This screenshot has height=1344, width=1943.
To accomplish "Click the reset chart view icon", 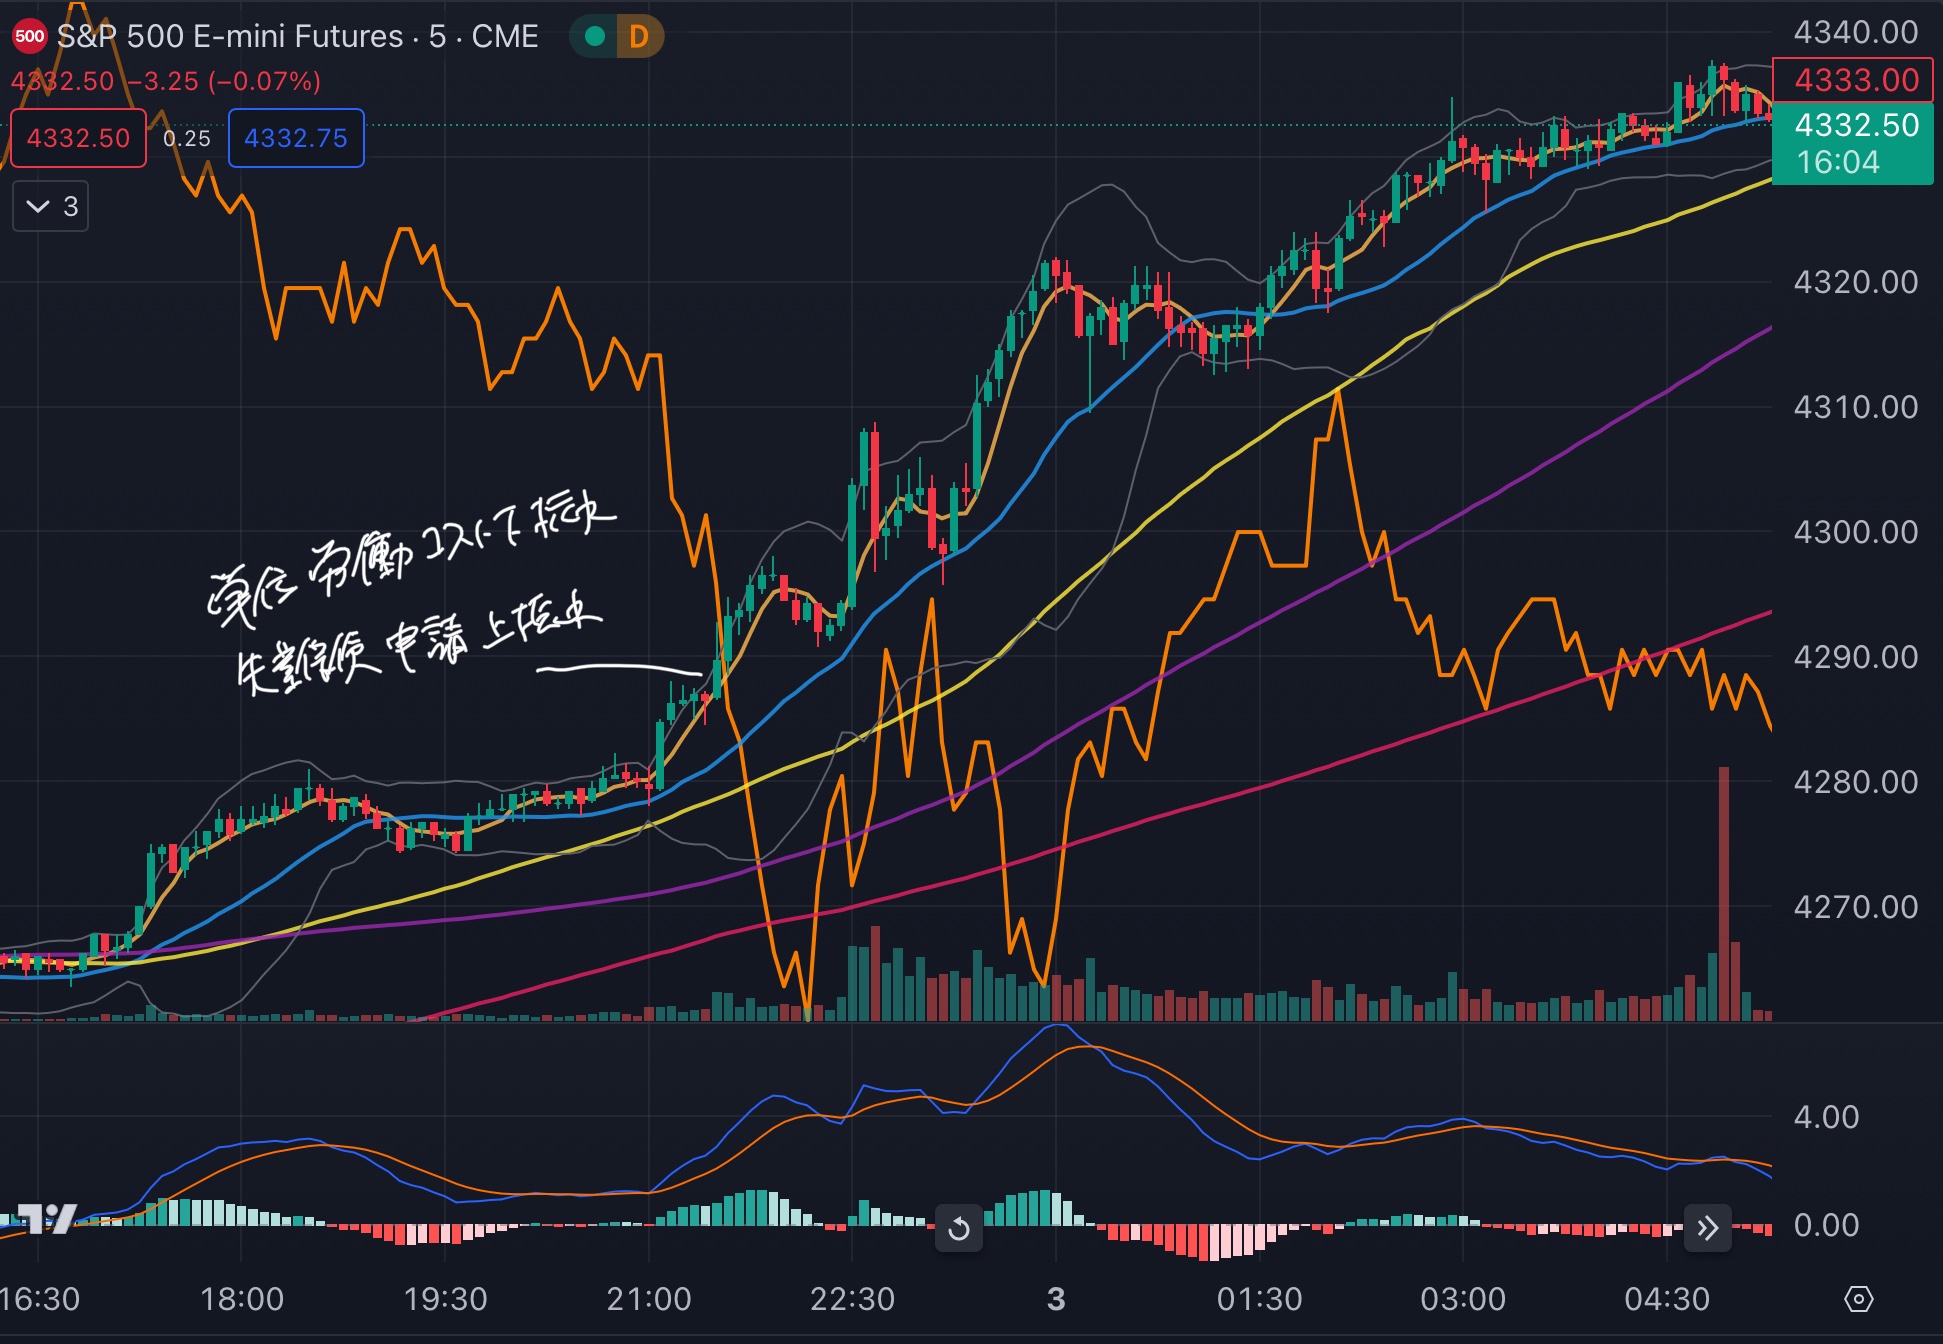I will (x=958, y=1228).
